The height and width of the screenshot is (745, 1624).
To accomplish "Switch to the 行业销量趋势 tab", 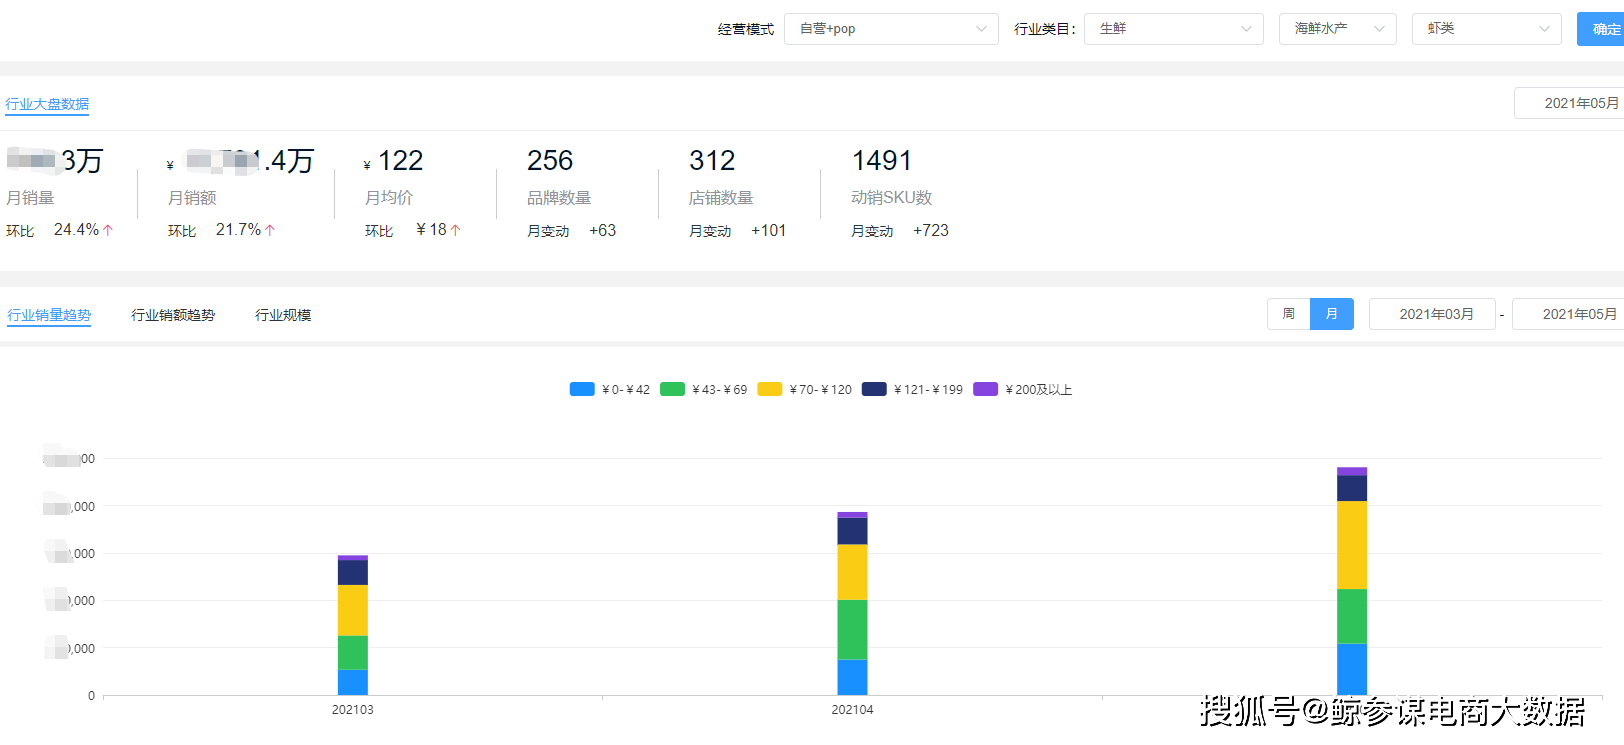I will [x=49, y=315].
